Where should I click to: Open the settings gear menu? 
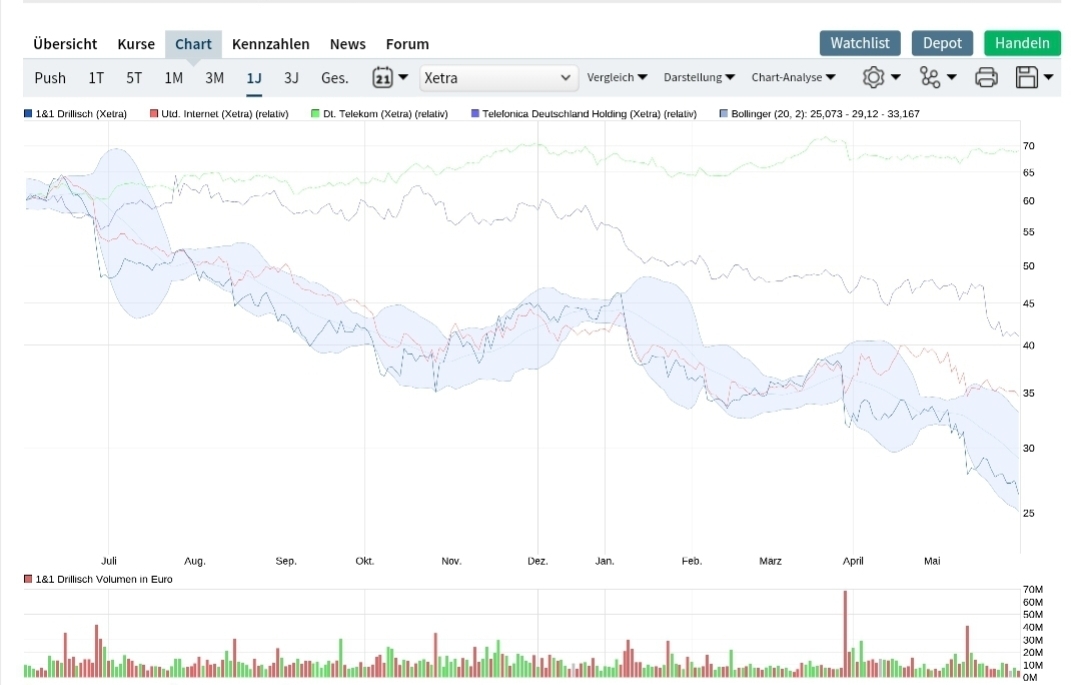tap(875, 77)
